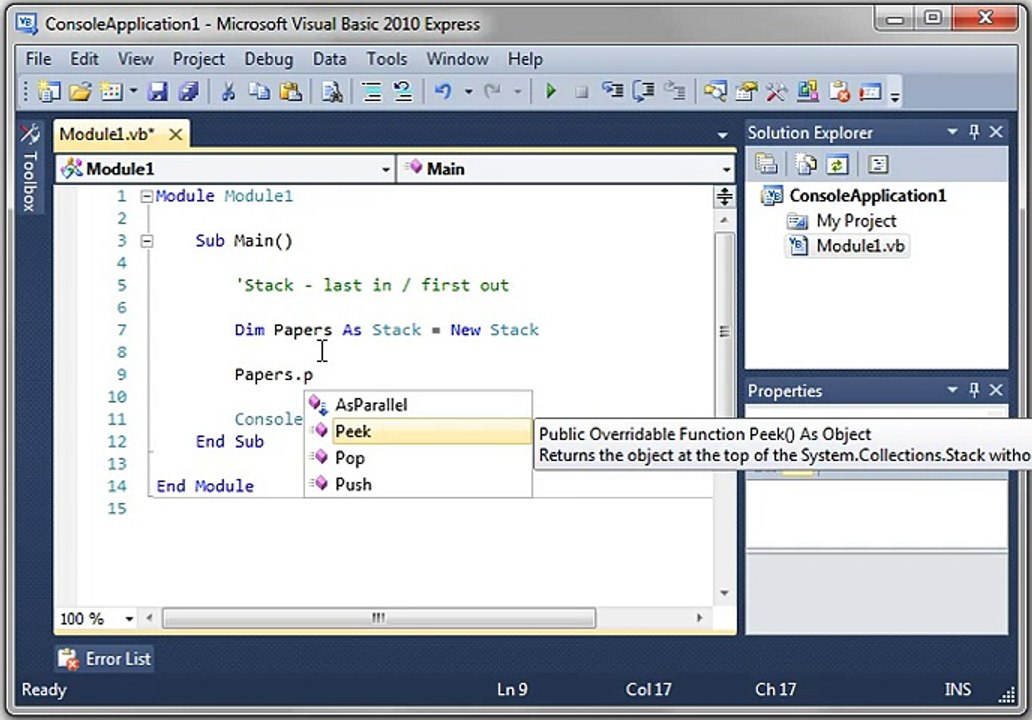Click the Save All toolbar icon
Screen dimensions: 1032x720
188,91
